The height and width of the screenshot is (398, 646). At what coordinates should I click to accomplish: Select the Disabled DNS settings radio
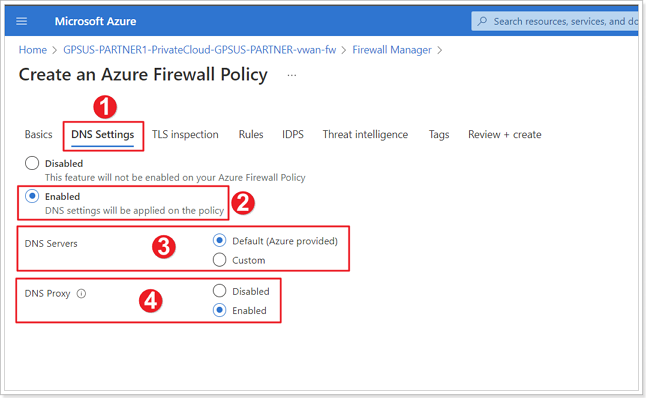pyautogui.click(x=32, y=163)
